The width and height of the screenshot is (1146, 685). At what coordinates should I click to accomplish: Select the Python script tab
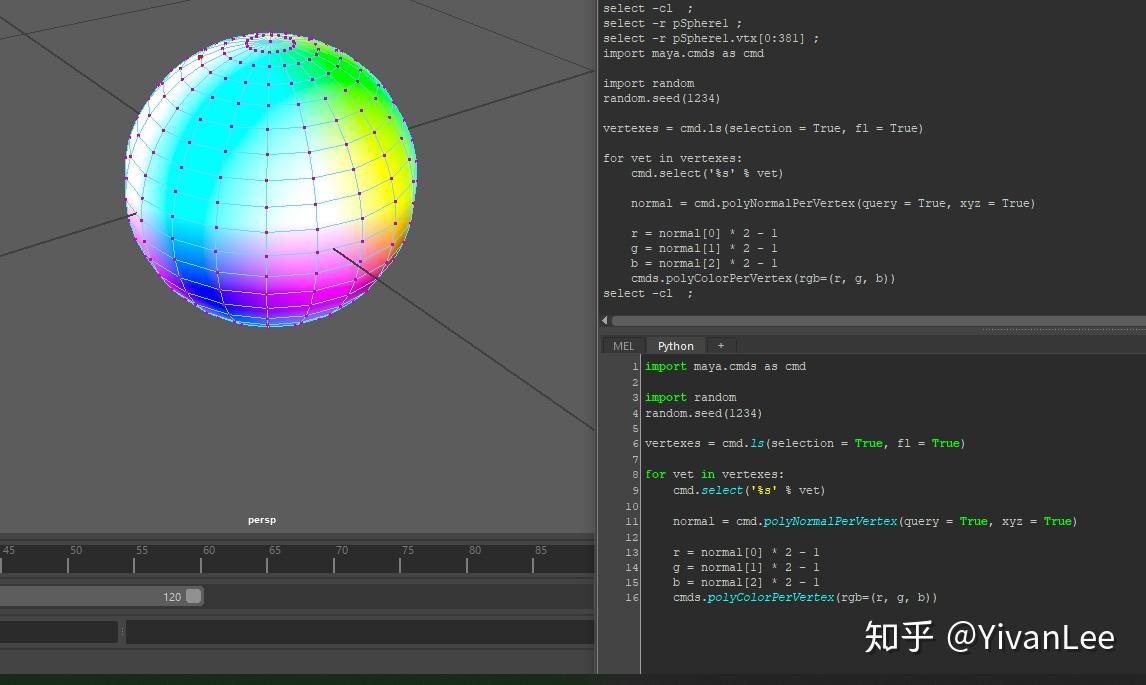[675, 345]
